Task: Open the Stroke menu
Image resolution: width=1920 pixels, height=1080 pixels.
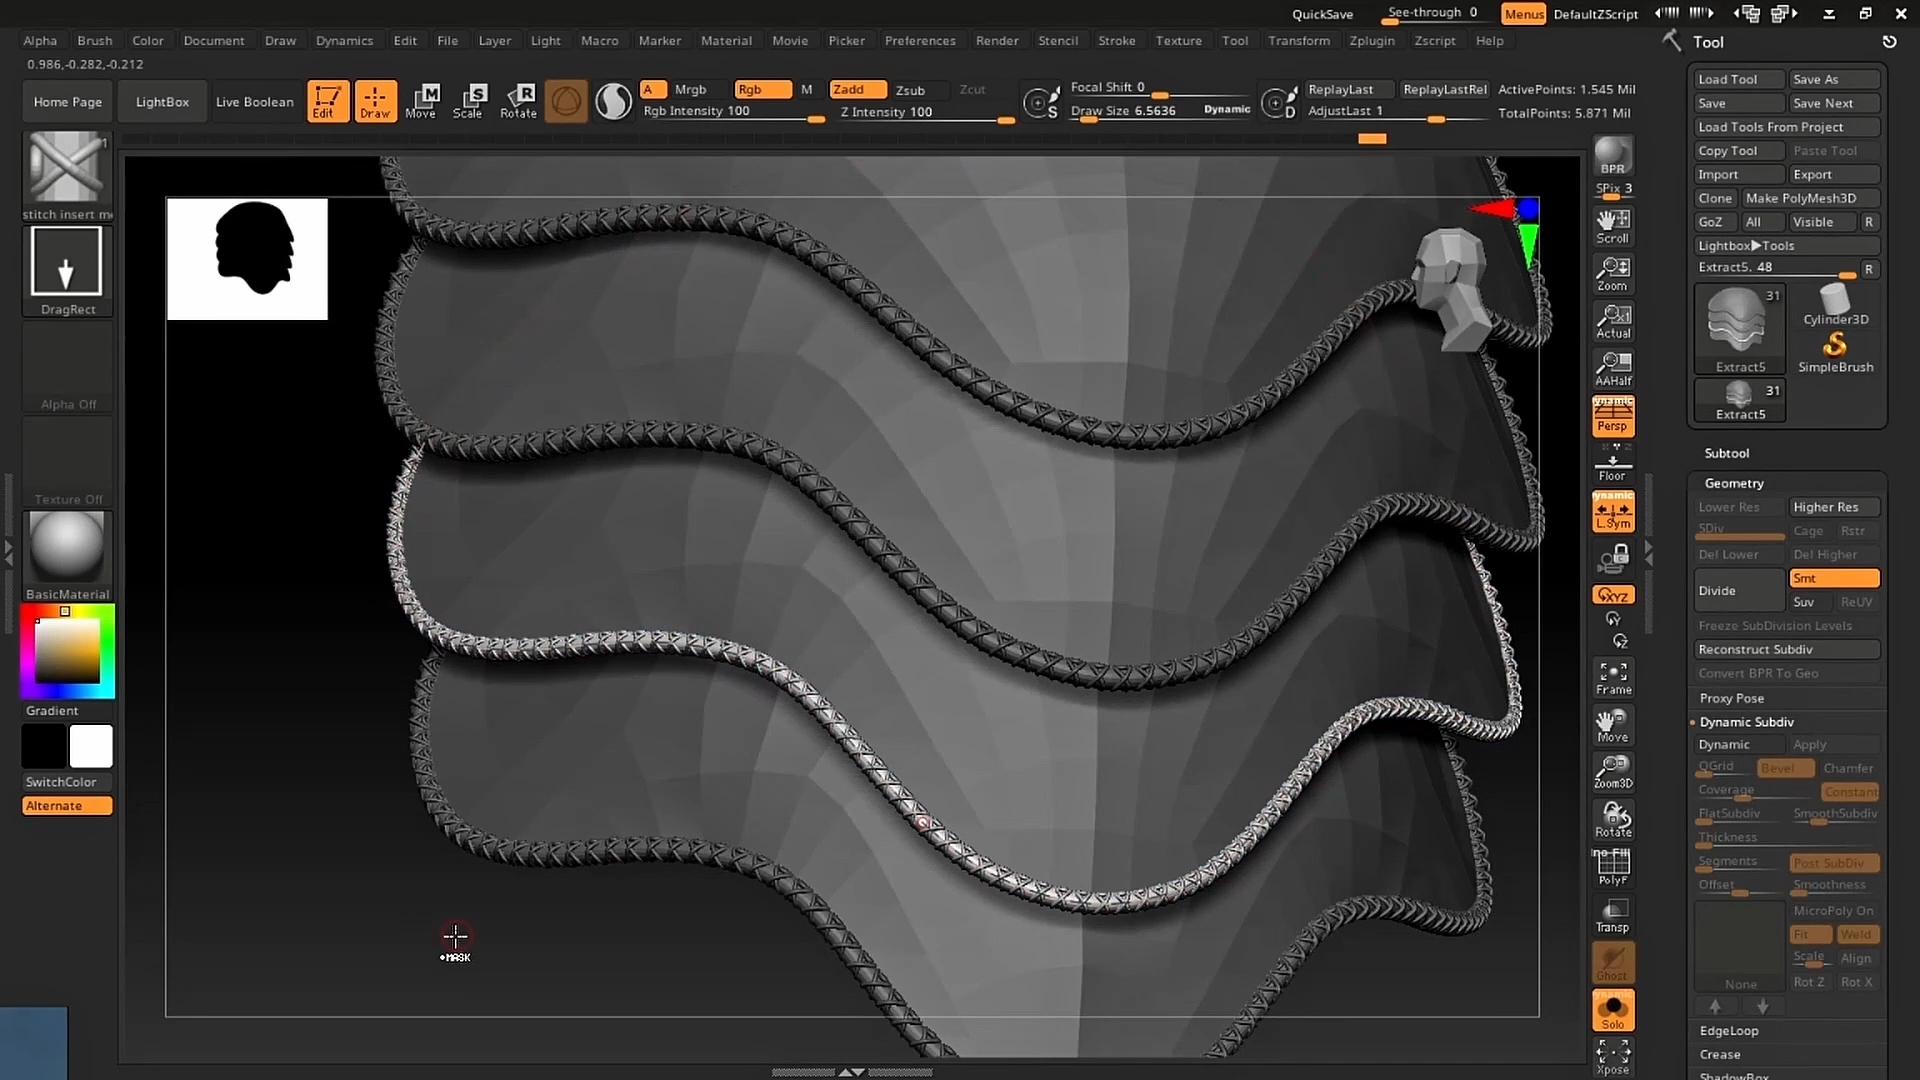Action: (1117, 40)
